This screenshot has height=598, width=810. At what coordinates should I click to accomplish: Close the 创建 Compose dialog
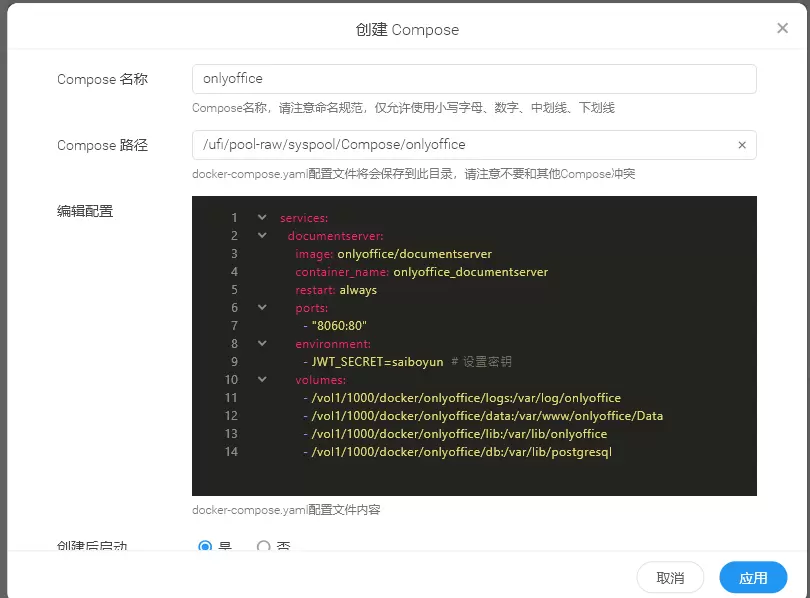(782, 28)
